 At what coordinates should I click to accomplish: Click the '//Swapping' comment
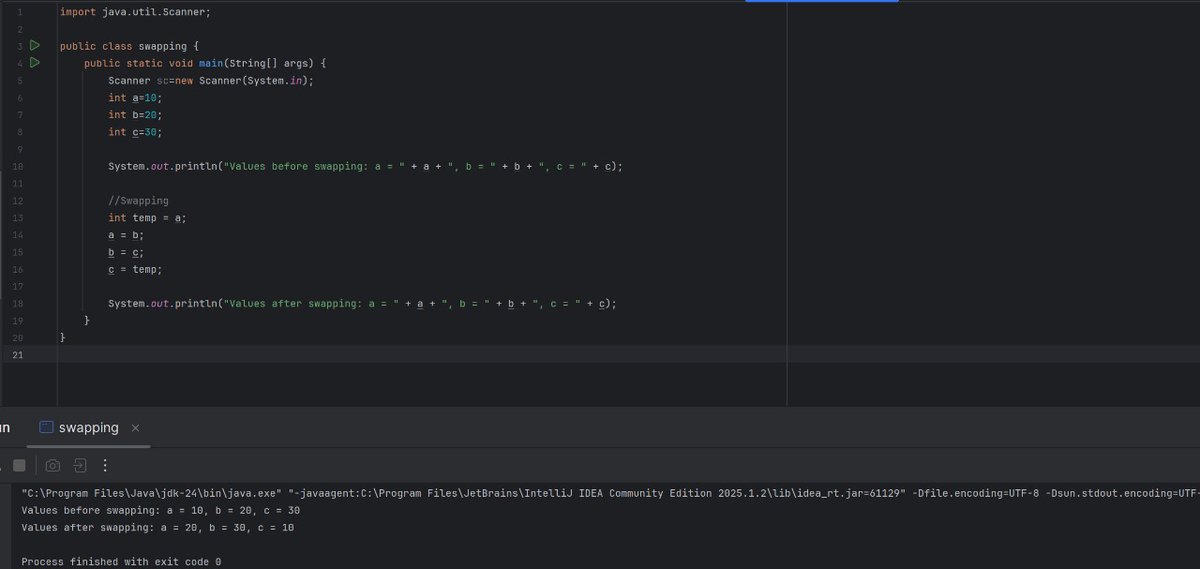coord(138,200)
